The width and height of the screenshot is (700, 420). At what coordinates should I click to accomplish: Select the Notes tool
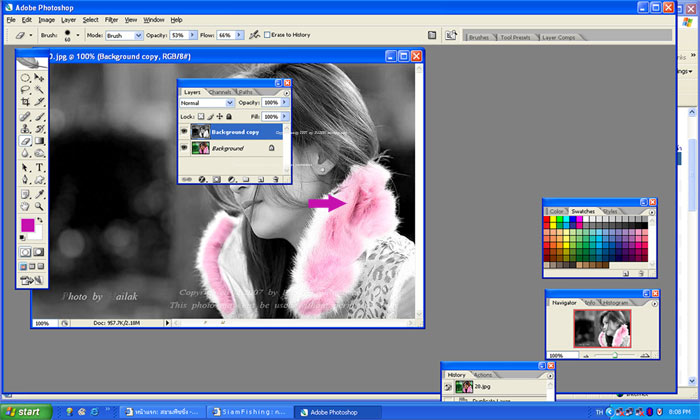pyautogui.click(x=25, y=194)
